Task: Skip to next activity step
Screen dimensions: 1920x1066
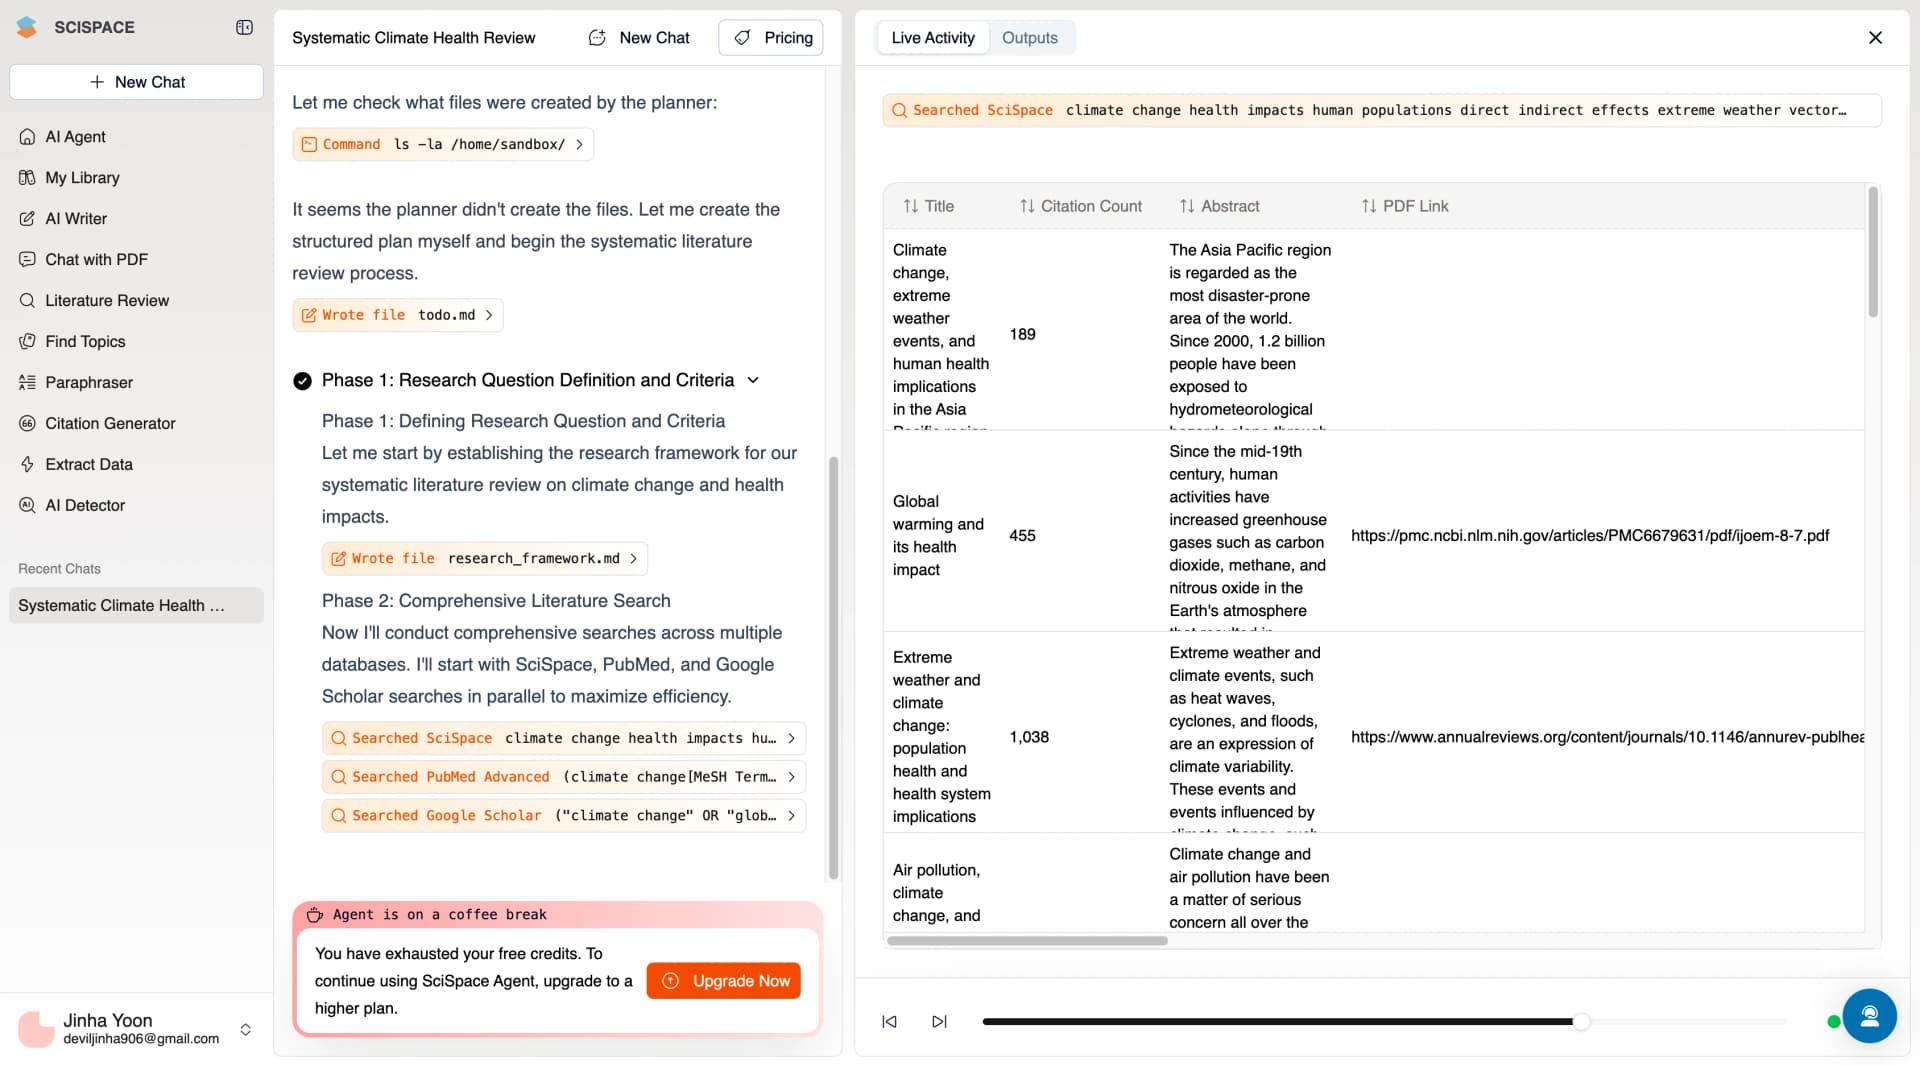Action: (x=939, y=1021)
